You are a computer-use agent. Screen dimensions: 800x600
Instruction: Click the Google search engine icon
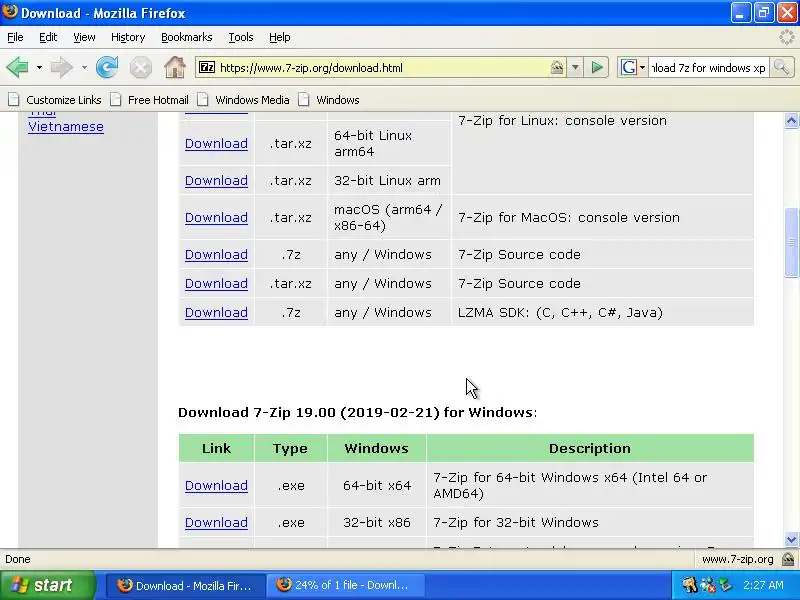pos(629,67)
